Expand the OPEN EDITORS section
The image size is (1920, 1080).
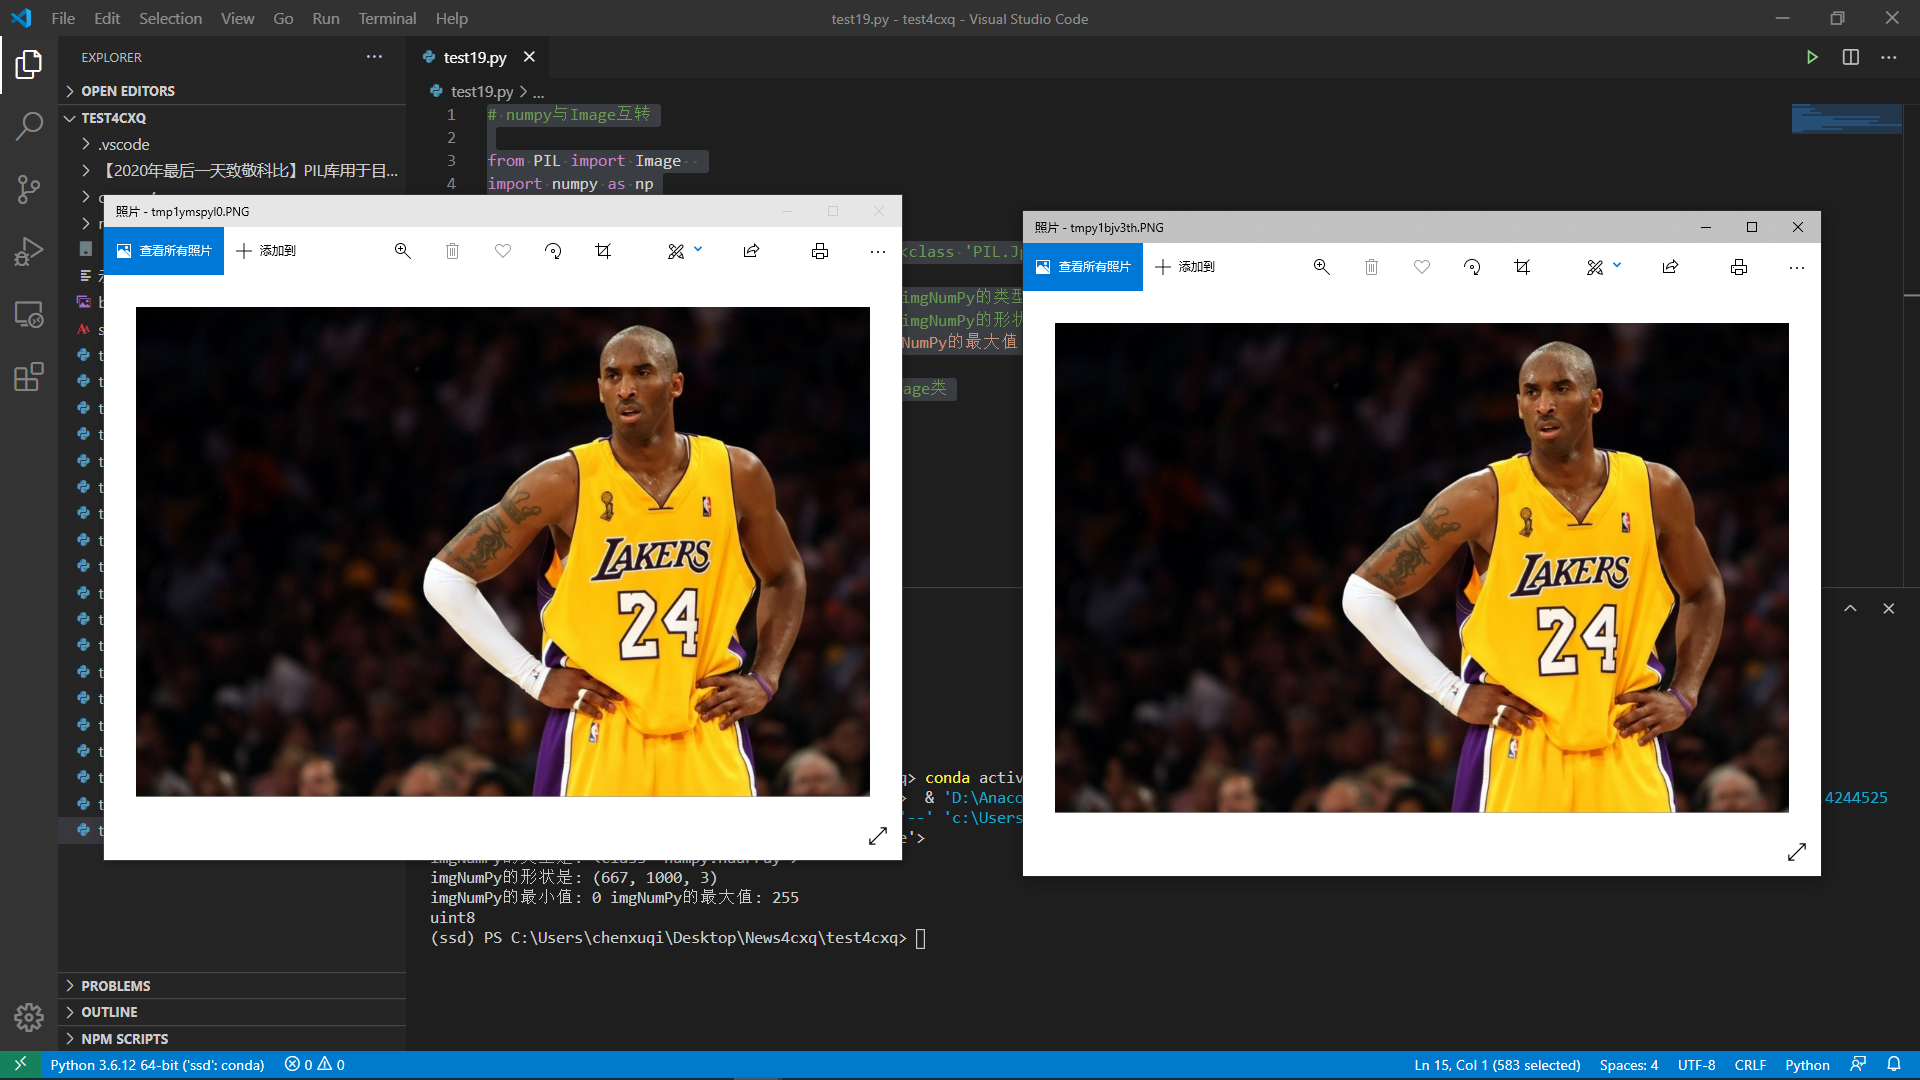[x=128, y=90]
